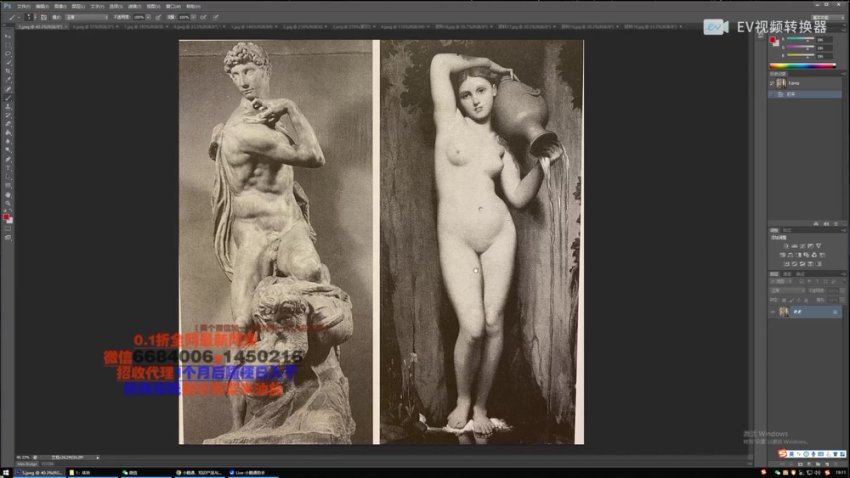Select the Eraser tool

pyautogui.click(x=8, y=124)
